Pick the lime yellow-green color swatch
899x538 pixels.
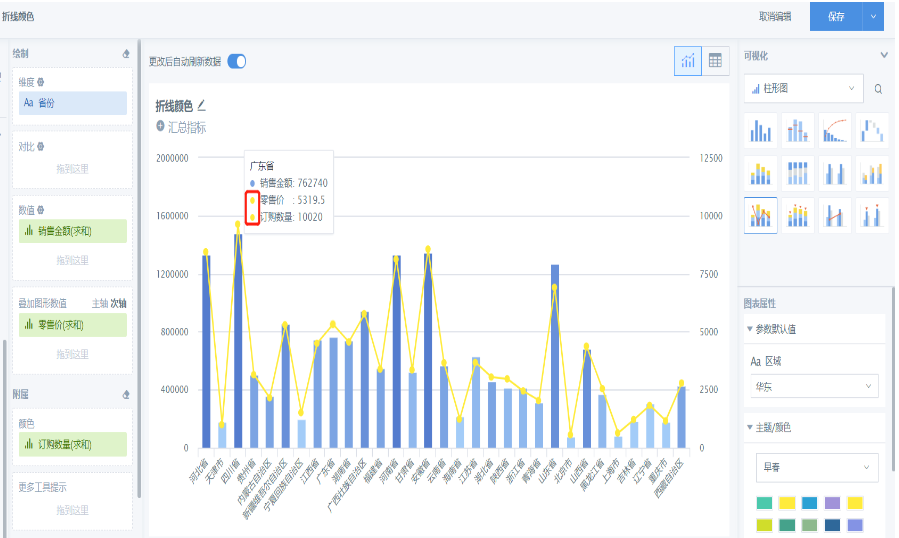[764, 525]
